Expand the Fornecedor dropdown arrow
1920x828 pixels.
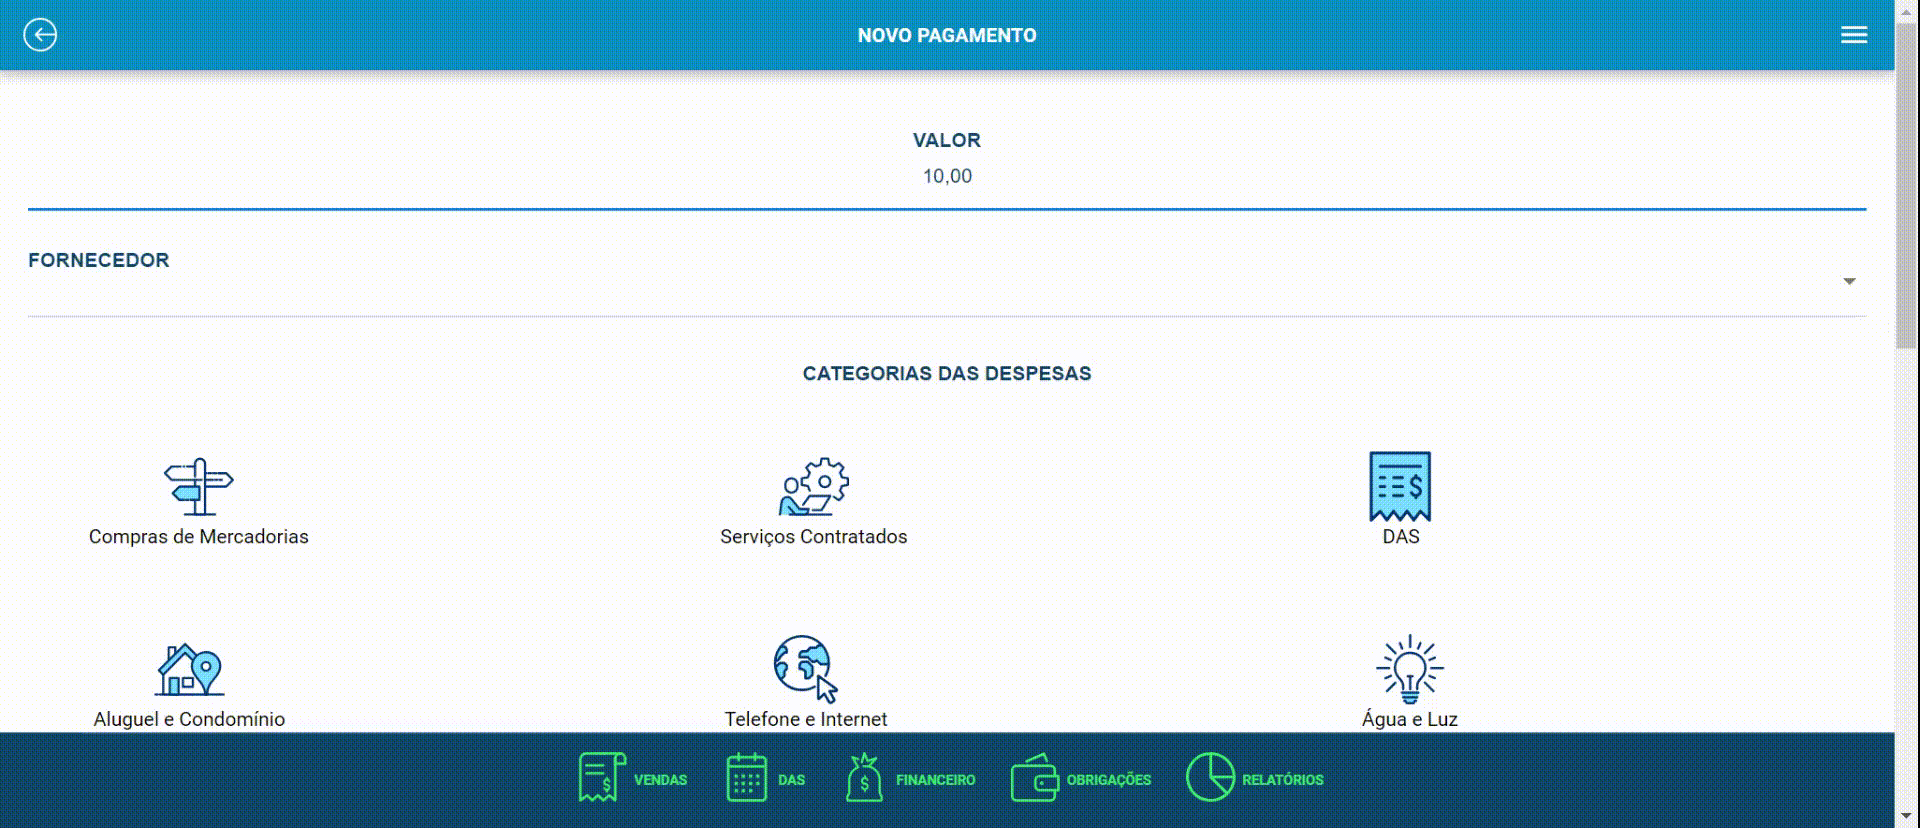1849,282
